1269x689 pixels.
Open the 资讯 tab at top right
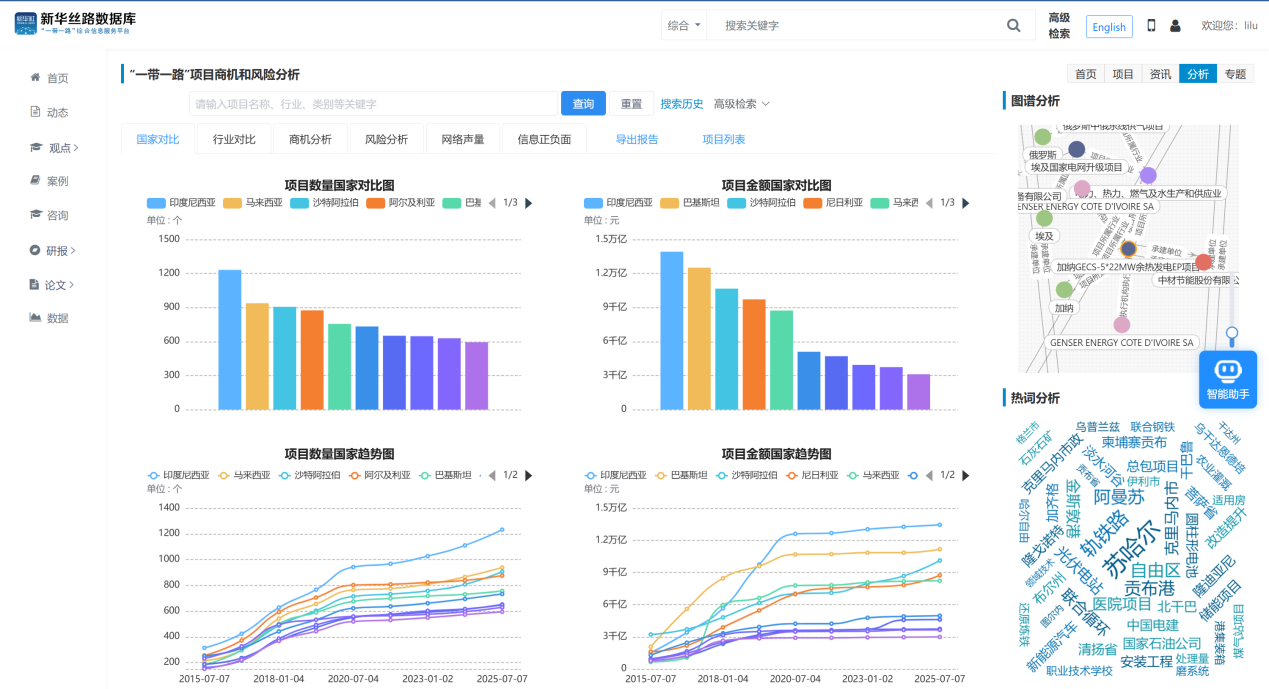[1160, 74]
